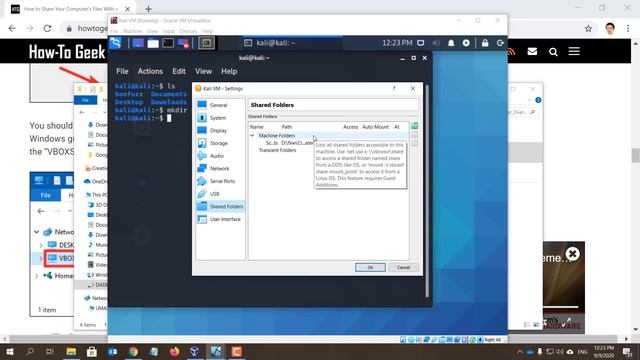This screenshot has width=640, height=360.
Task: Click the Auto Mount column header
Action: pyautogui.click(x=375, y=127)
